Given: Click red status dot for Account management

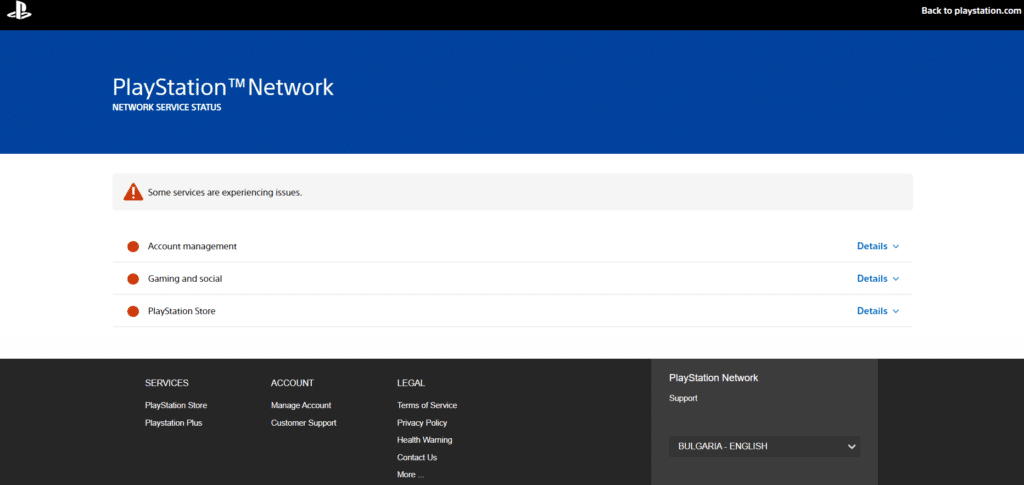Looking at the screenshot, I should click(x=133, y=247).
